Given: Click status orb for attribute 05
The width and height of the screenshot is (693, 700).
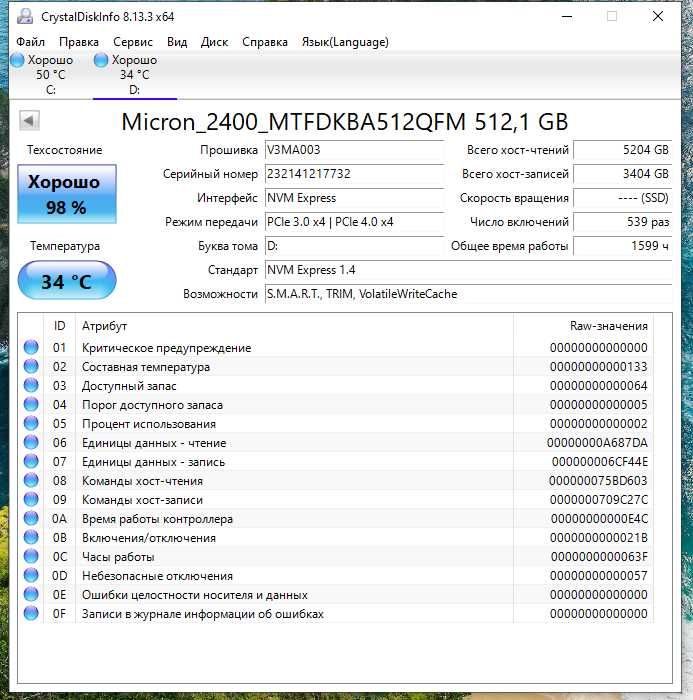Looking at the screenshot, I should point(31,423).
